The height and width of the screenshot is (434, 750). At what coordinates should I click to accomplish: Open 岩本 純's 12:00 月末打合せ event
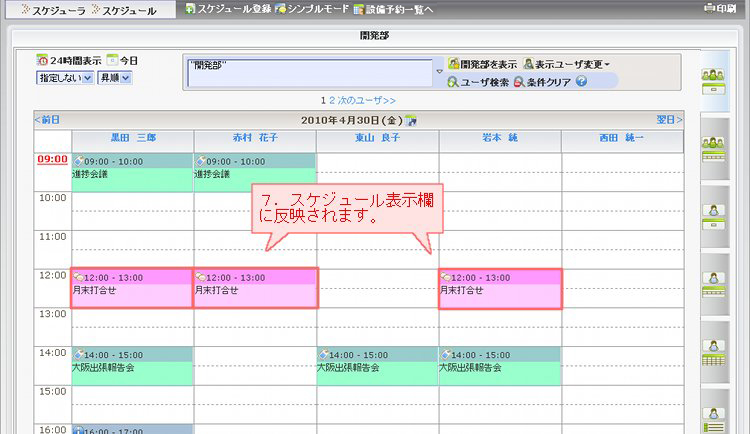(x=500, y=289)
